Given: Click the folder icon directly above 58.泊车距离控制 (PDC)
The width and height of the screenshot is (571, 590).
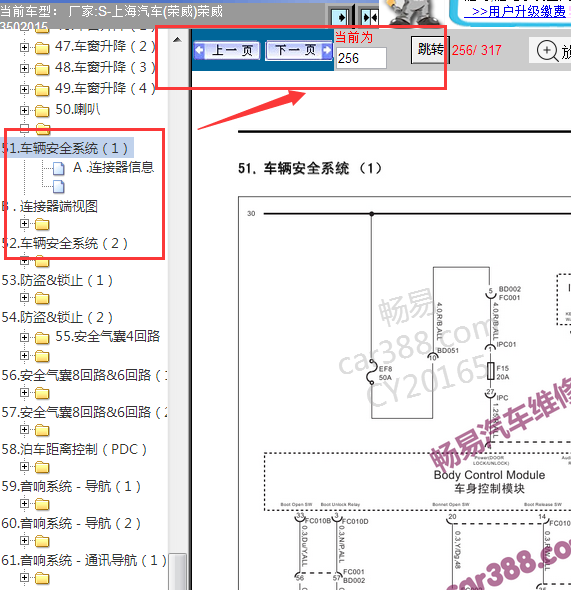Looking at the screenshot, I should coord(42,430).
